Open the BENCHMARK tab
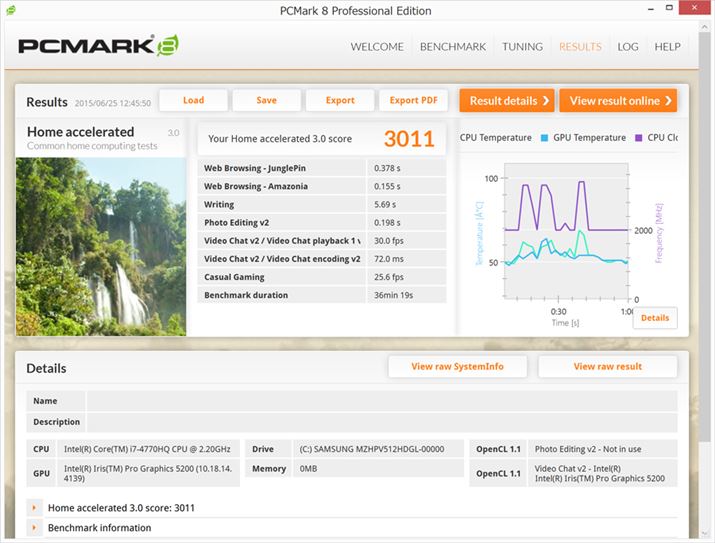 [453, 47]
